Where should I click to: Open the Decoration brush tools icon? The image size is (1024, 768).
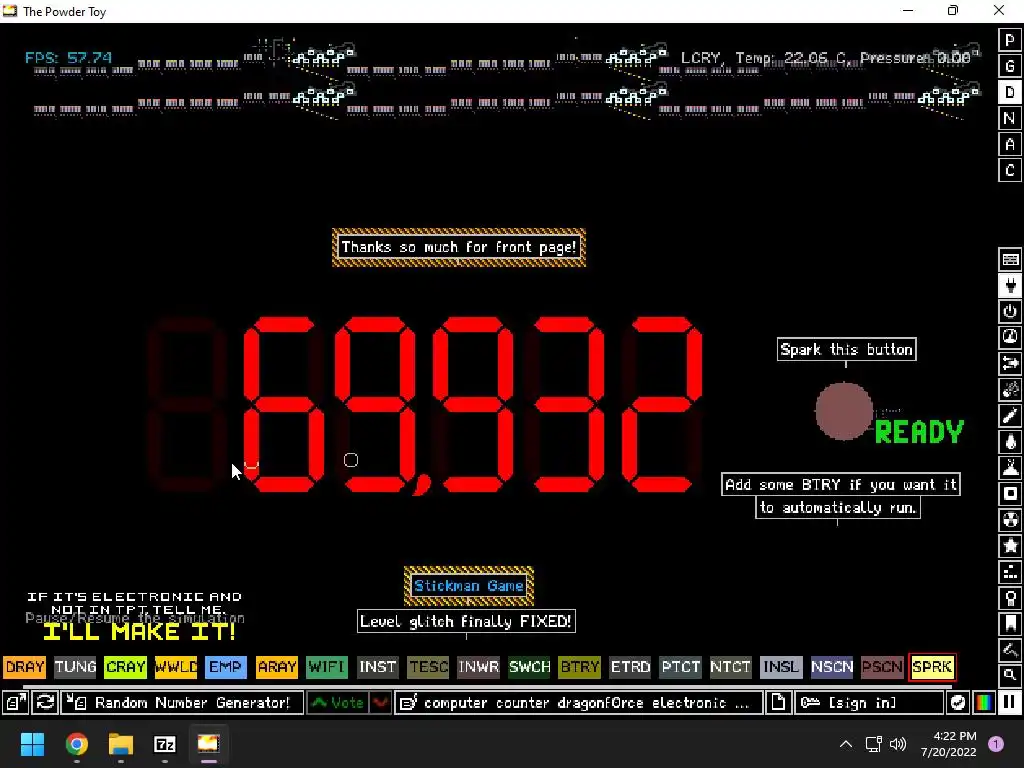pyautogui.click(x=1010, y=650)
